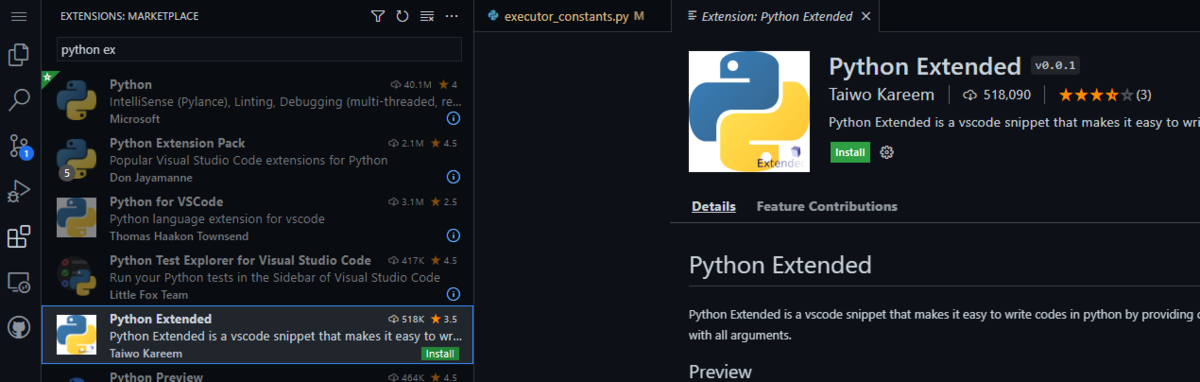Click the Python Extended title in details
The height and width of the screenshot is (382, 1200).
(925, 66)
